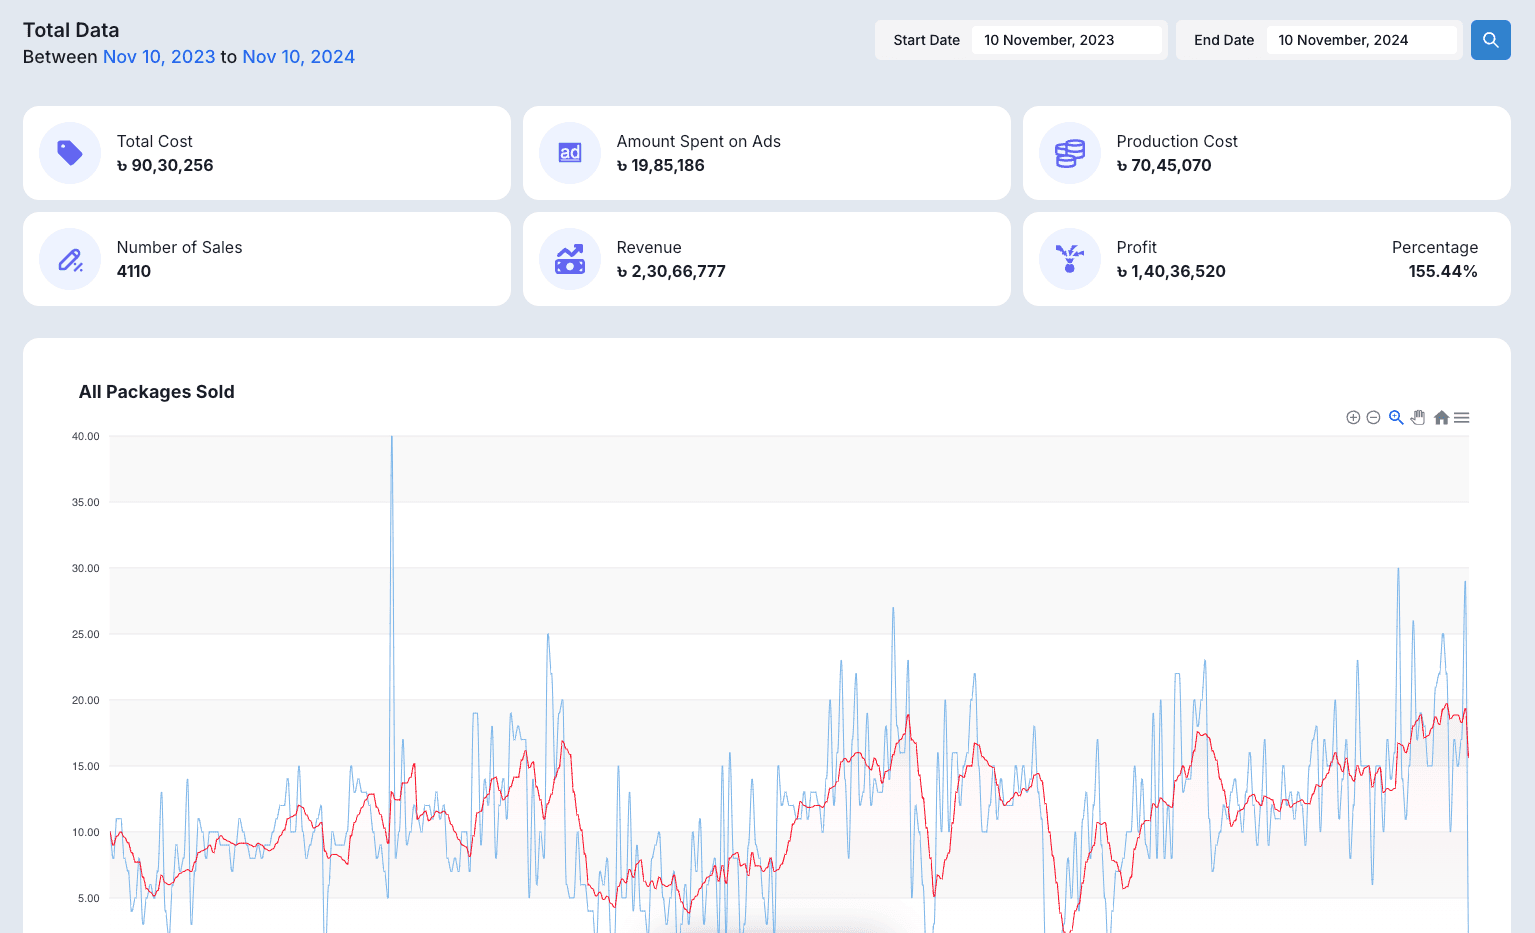1535x933 pixels.
Task: Click the Number of Sales value 4110
Action: tap(134, 271)
